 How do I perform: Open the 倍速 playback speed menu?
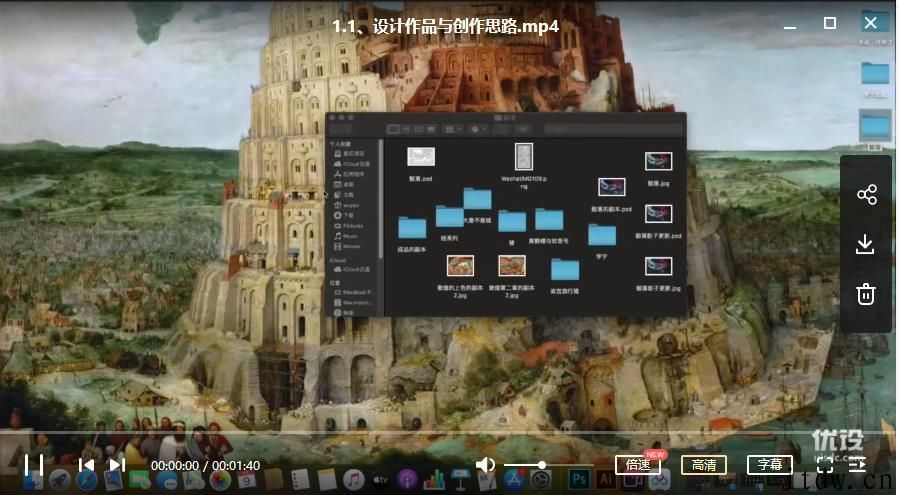(638, 465)
